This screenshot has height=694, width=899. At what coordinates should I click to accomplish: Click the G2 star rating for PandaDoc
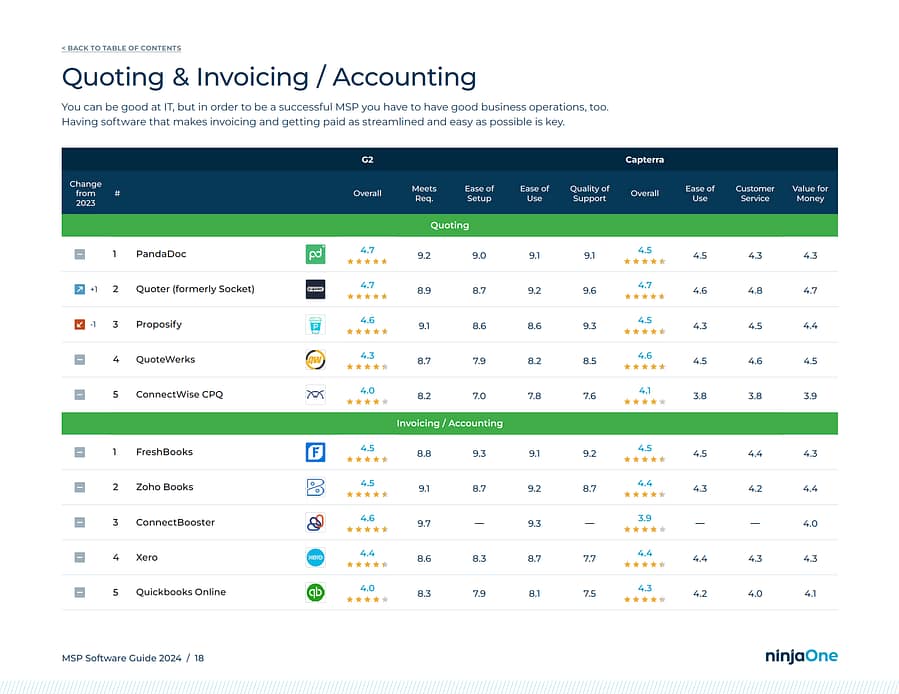point(367,262)
